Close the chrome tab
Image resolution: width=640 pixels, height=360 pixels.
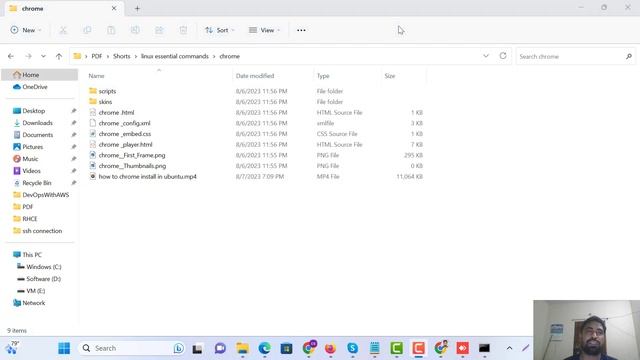pyautogui.click(x=114, y=8)
